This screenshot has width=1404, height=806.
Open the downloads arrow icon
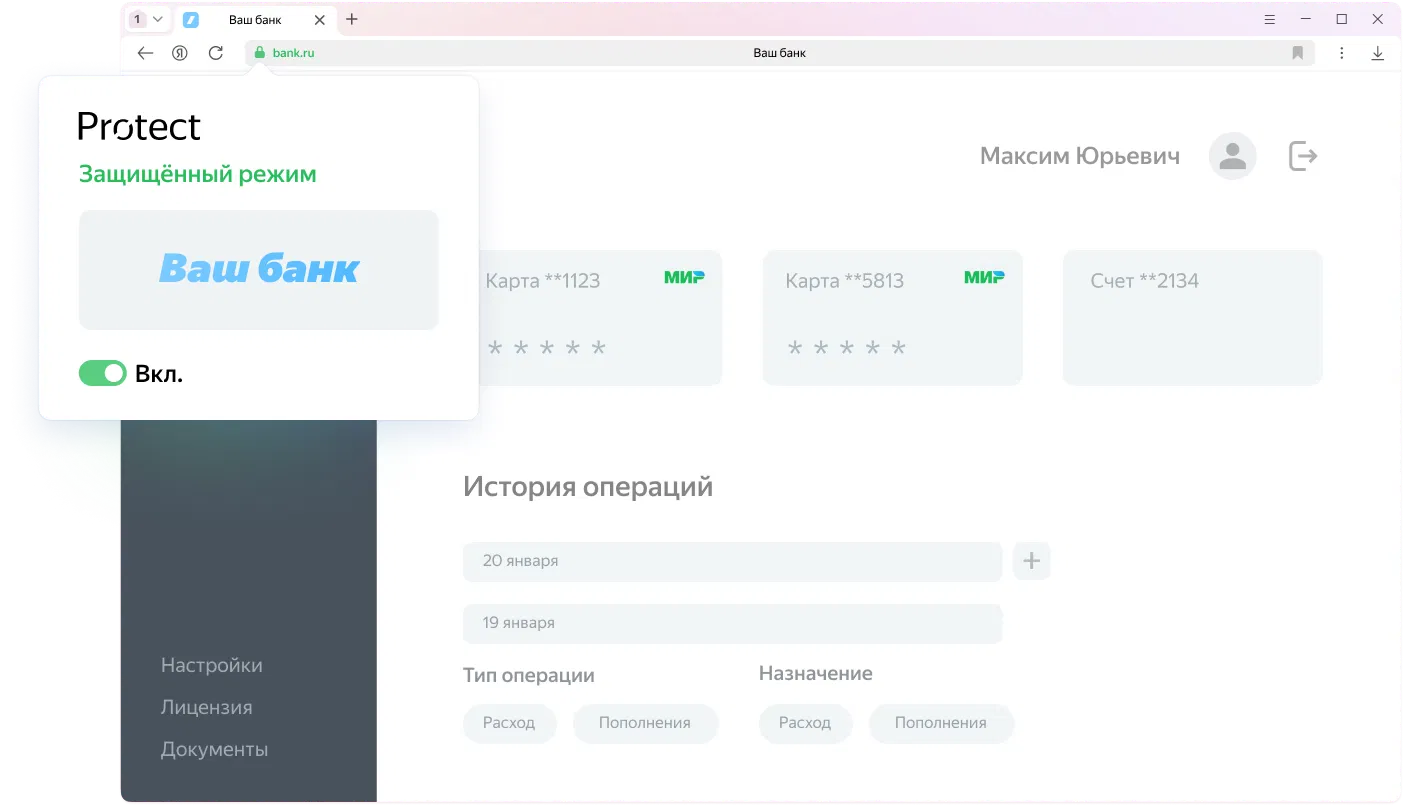1377,53
